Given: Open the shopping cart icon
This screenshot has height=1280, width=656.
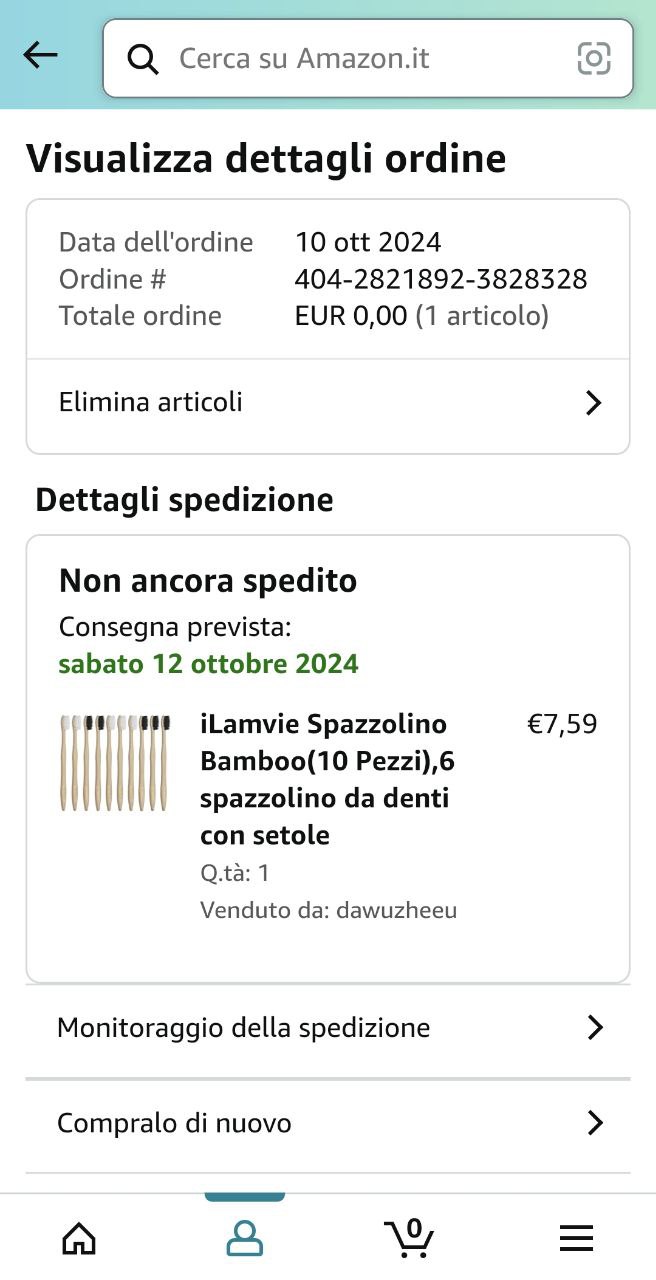Looking at the screenshot, I should [x=410, y=1238].
